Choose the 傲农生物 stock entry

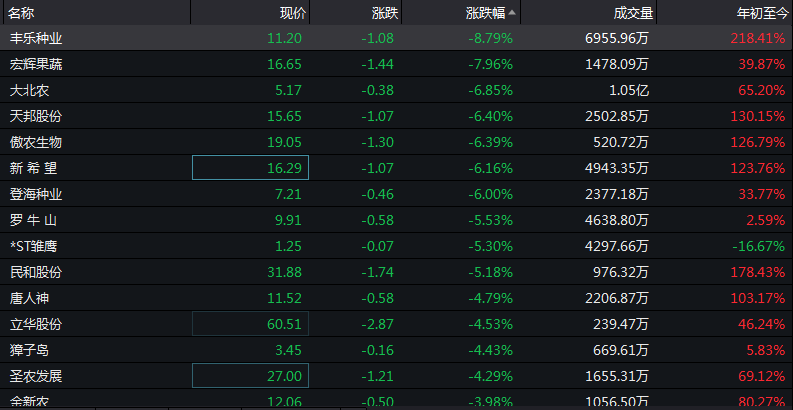click(36, 143)
